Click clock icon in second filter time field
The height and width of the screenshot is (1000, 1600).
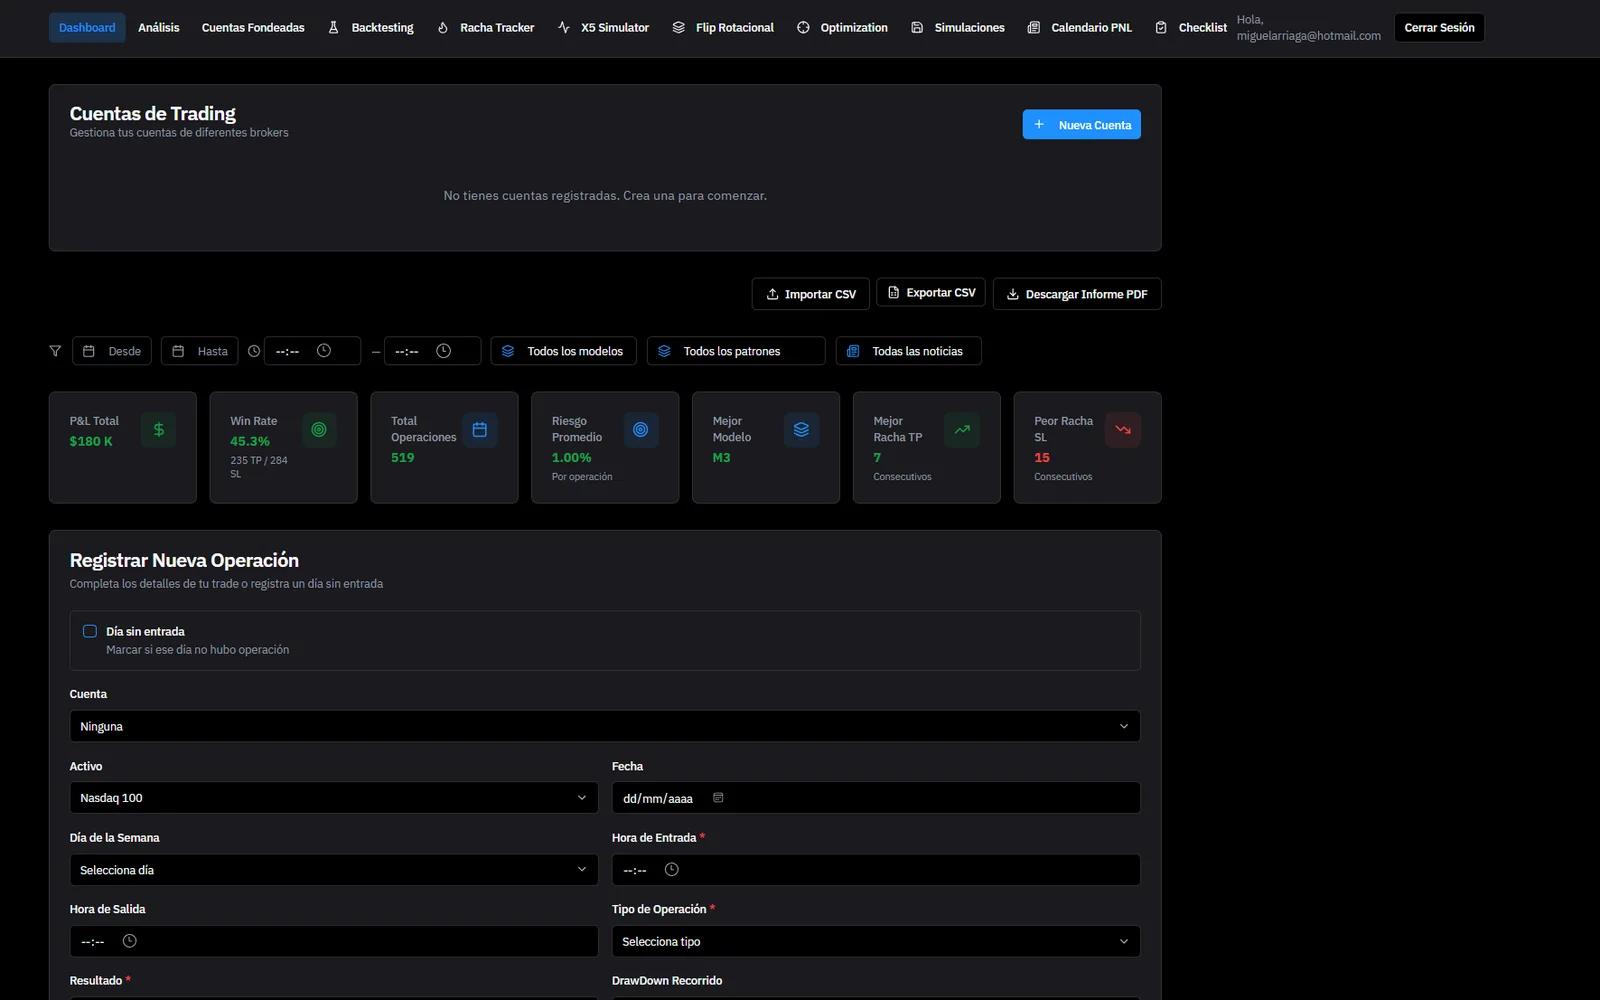click(444, 351)
